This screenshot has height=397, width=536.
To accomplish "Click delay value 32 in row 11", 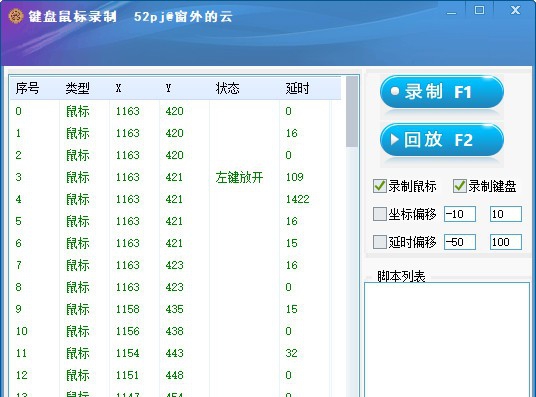I will 292,353.
